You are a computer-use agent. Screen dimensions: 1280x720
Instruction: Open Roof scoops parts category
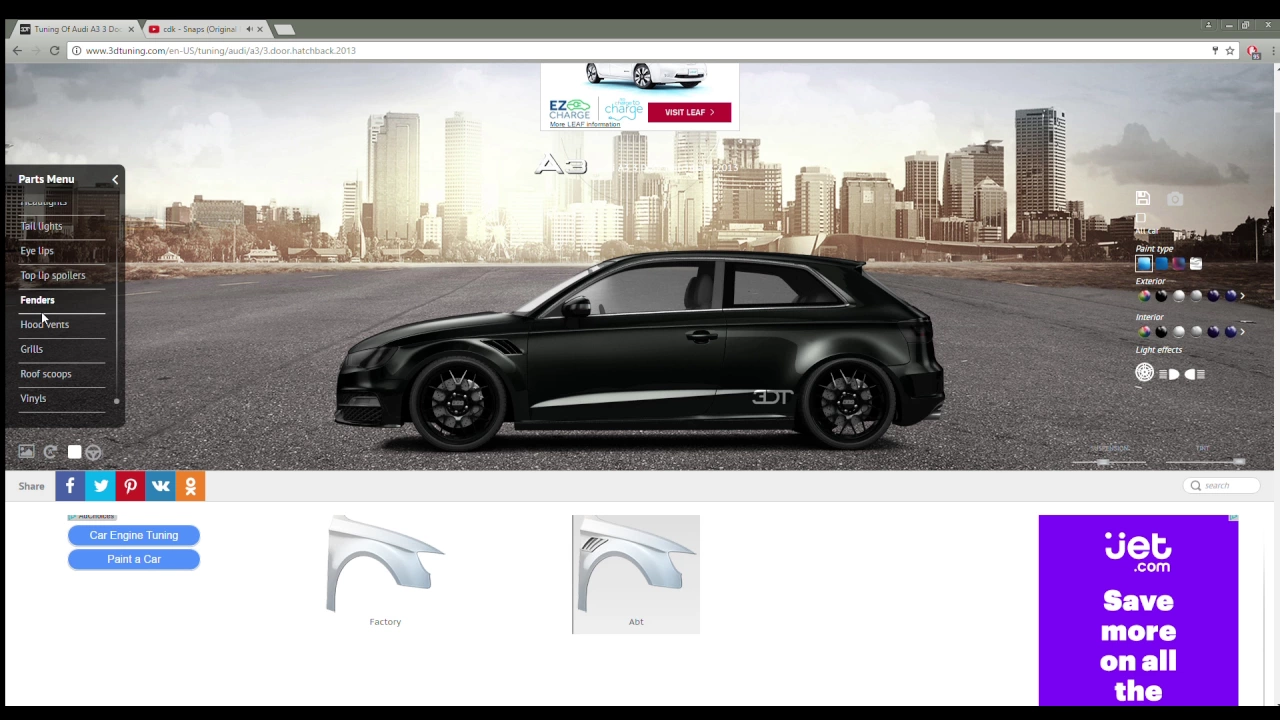click(x=46, y=374)
